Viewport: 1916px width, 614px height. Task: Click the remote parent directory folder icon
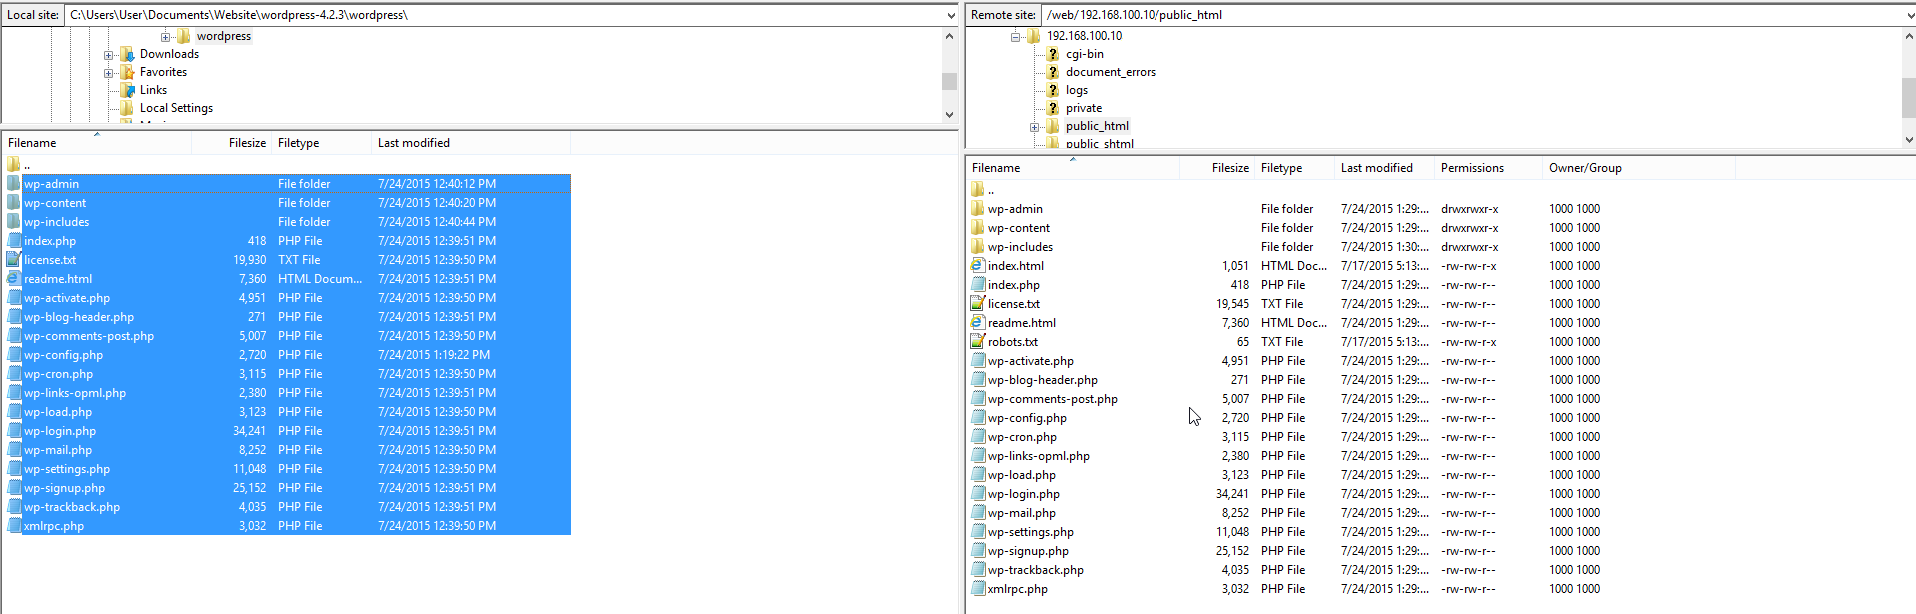pos(978,189)
